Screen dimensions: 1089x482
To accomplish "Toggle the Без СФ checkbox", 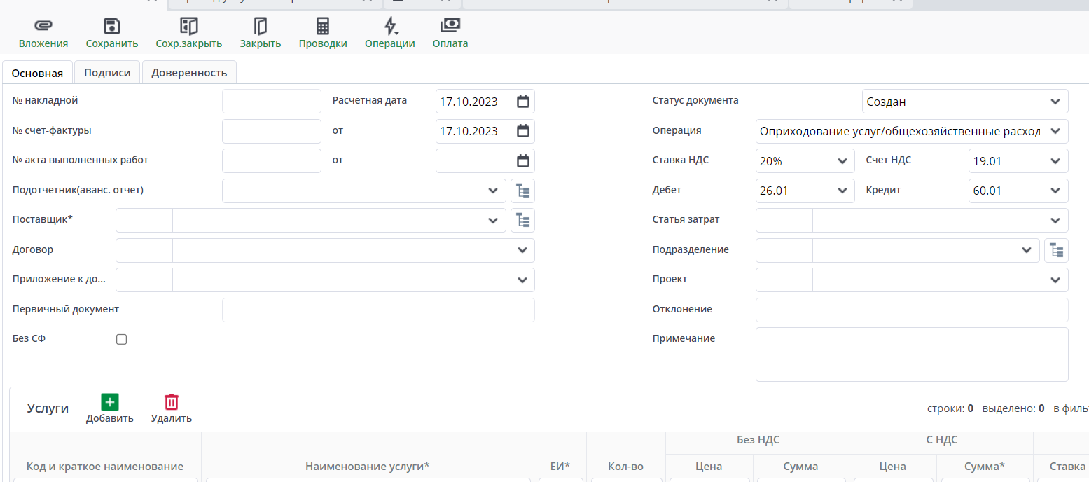I will tap(121, 339).
